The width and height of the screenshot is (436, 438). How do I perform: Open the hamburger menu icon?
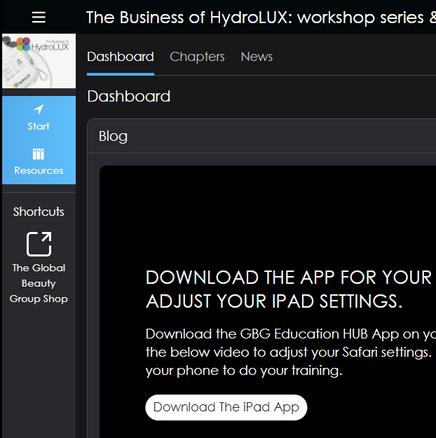pyautogui.click(x=39, y=17)
